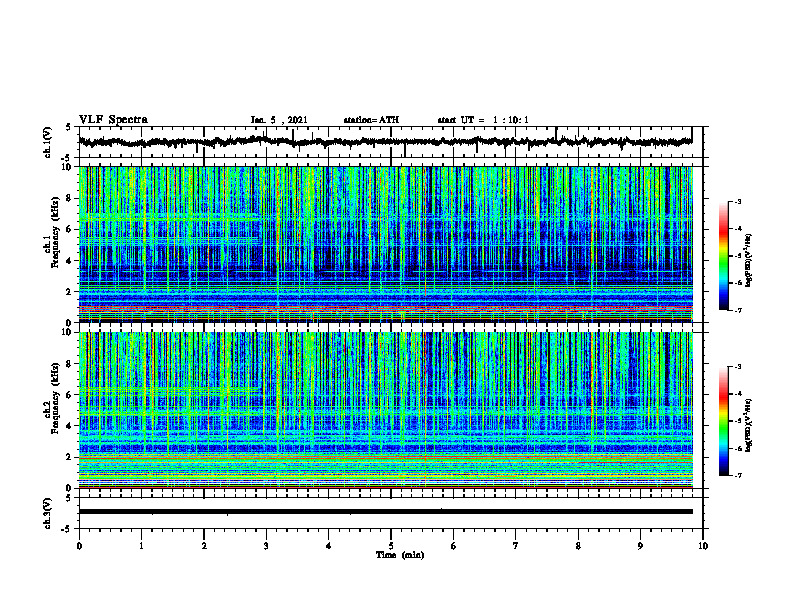792x612 pixels.
Task: Select the "Time (min)" axis label
Action: coord(400,555)
